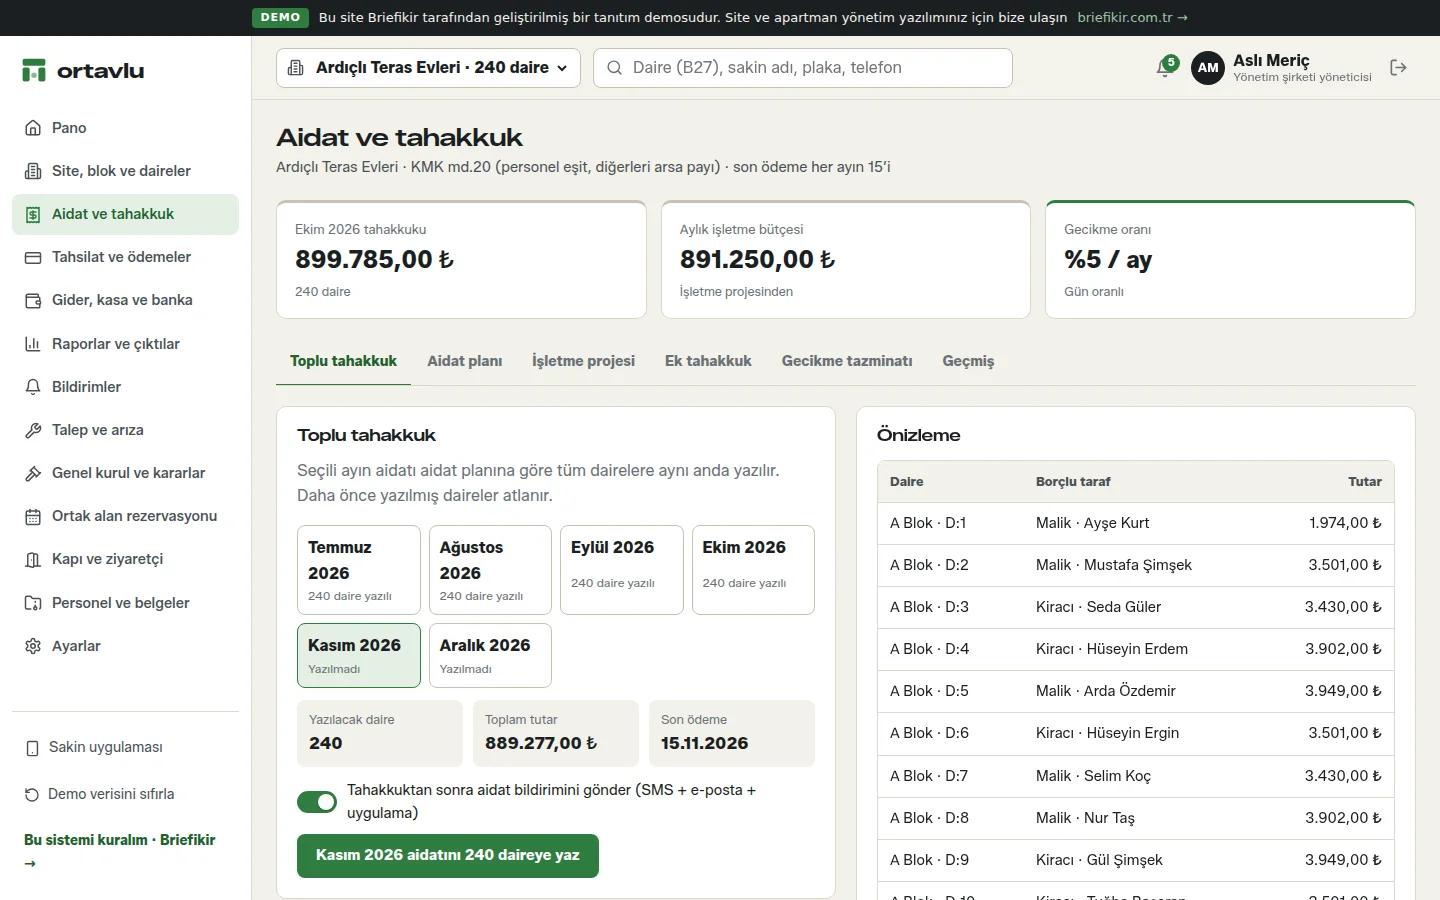Click the Site, blok ve daireler building icon

coord(33,171)
